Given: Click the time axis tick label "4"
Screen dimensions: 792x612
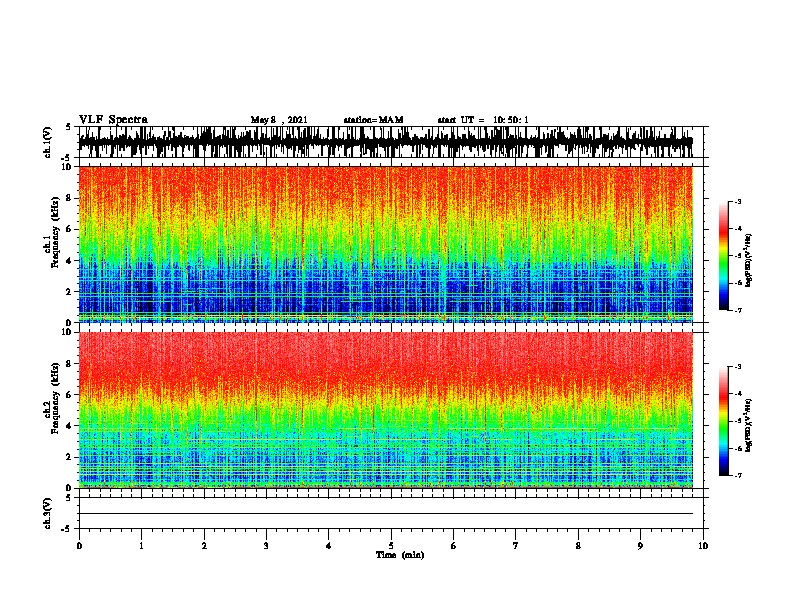Looking at the screenshot, I should pyautogui.click(x=329, y=546).
